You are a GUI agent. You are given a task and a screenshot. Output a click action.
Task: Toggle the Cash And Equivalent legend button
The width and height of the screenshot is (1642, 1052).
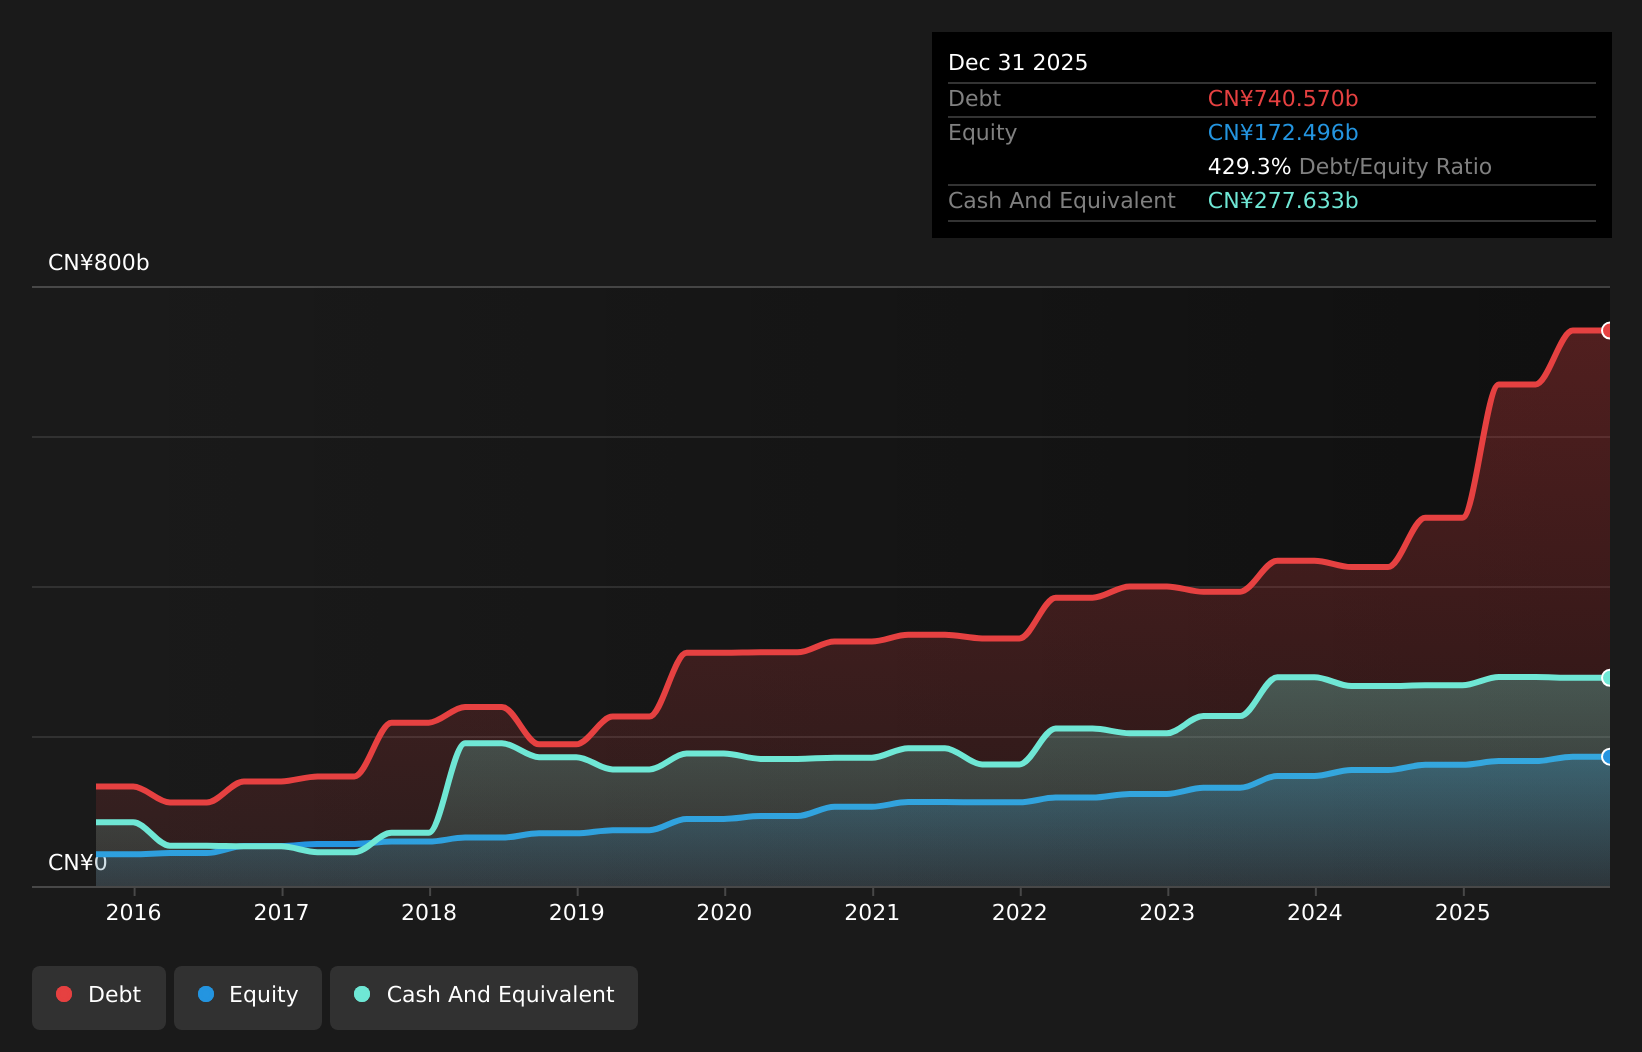click(x=484, y=997)
